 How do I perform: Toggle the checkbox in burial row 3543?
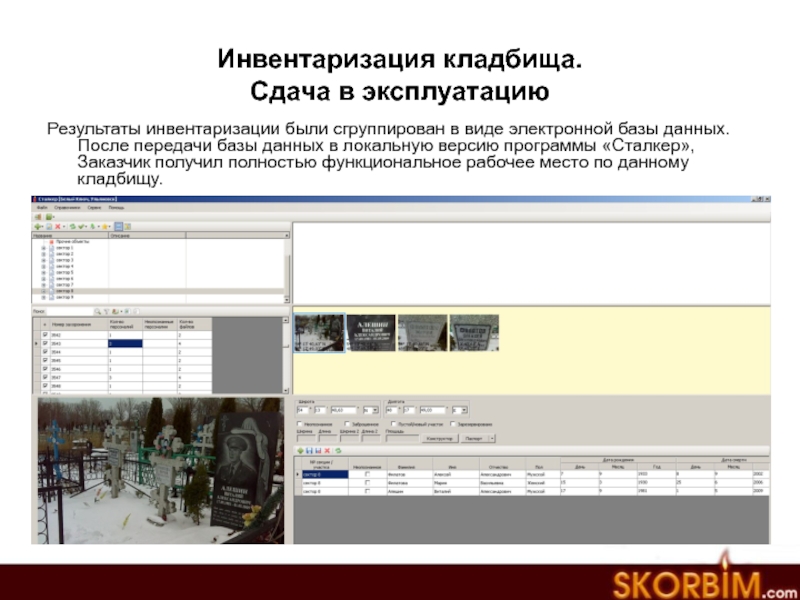coord(45,343)
